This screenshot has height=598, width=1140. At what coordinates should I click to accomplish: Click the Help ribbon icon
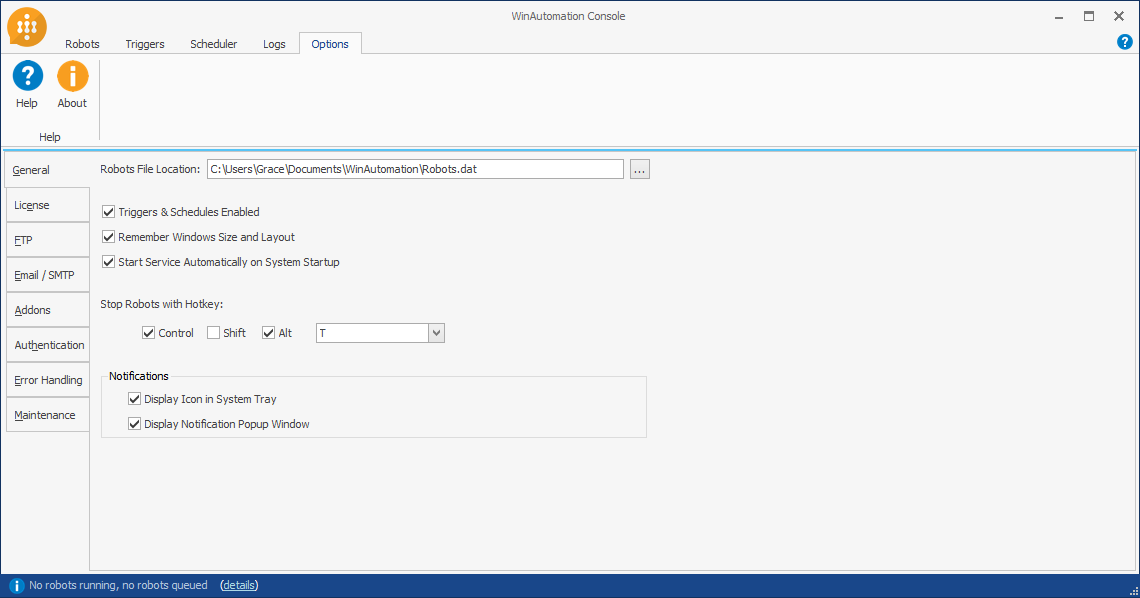click(x=28, y=76)
